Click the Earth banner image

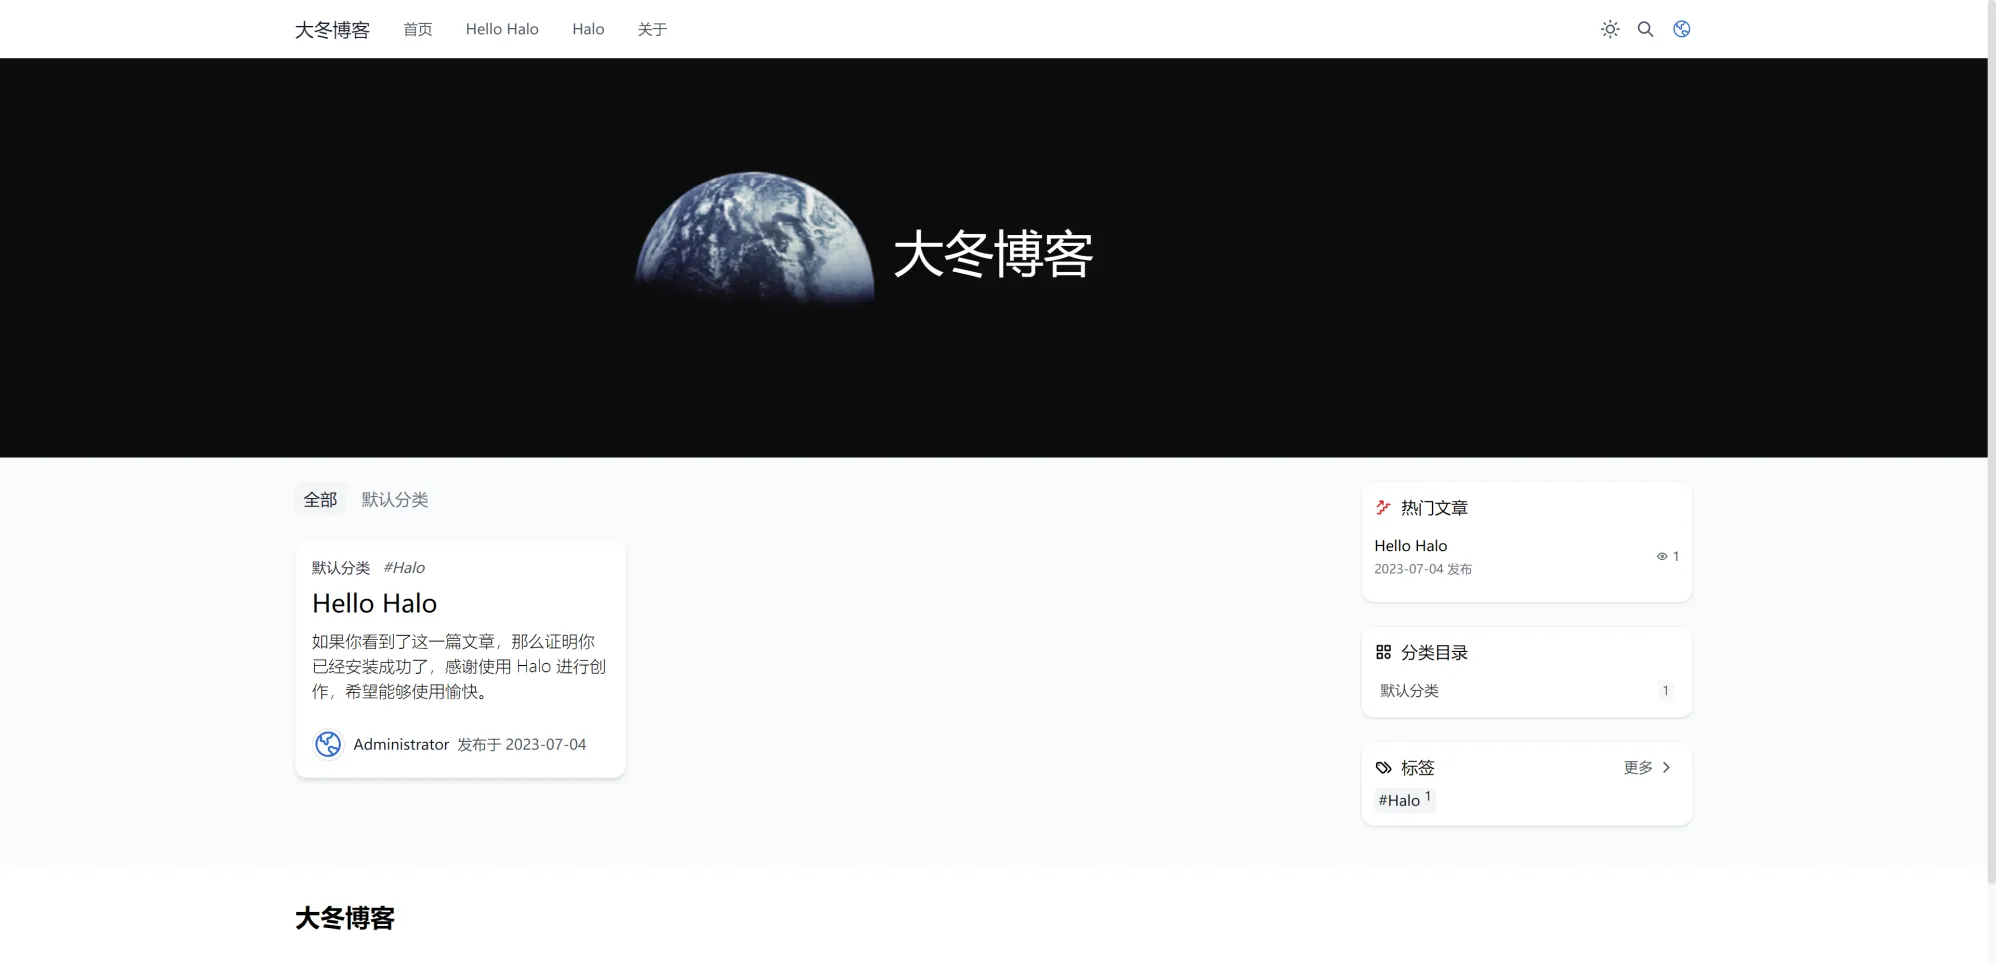coord(755,238)
